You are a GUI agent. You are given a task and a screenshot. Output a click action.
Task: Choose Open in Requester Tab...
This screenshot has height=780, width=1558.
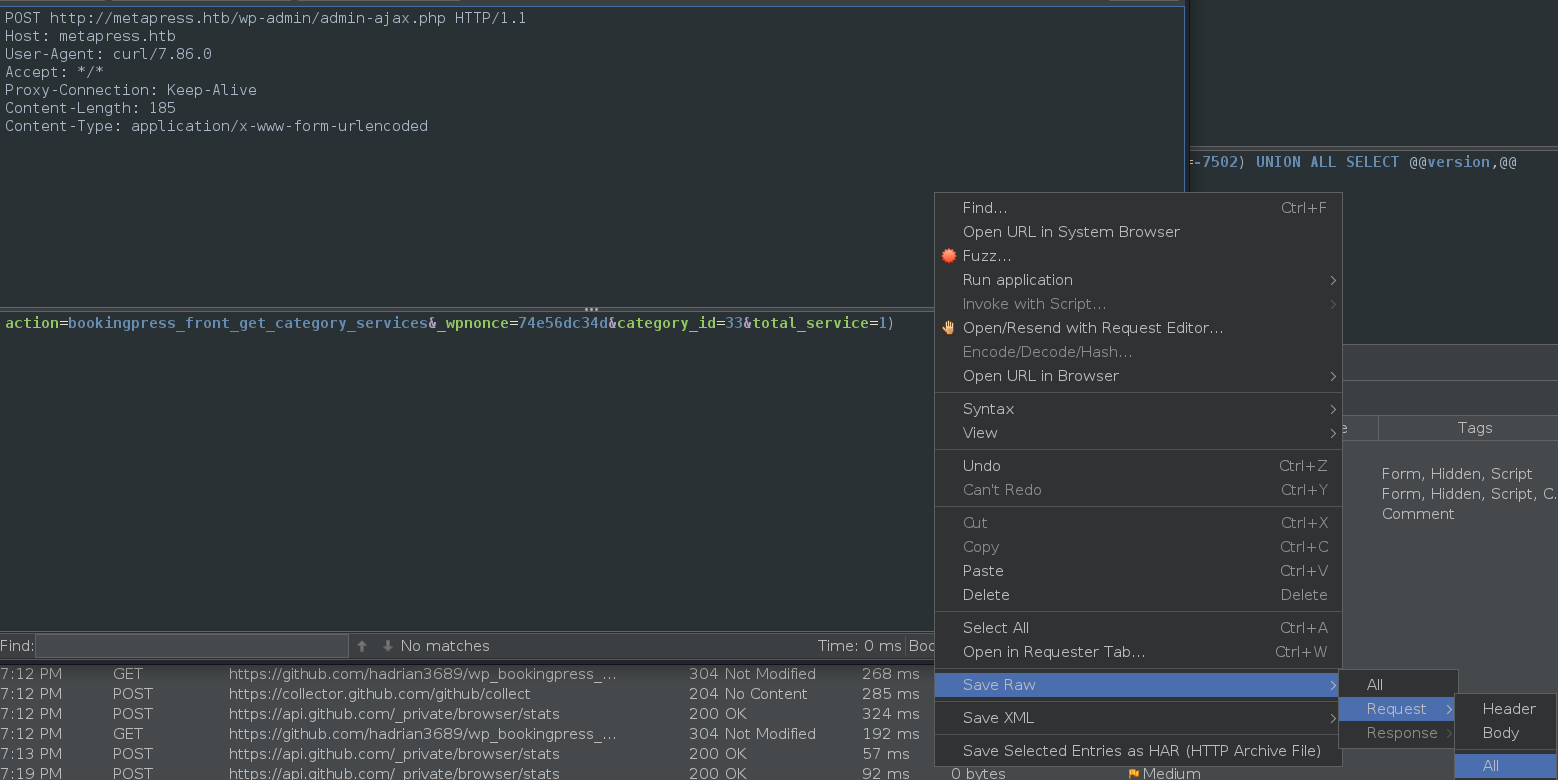(1138, 652)
